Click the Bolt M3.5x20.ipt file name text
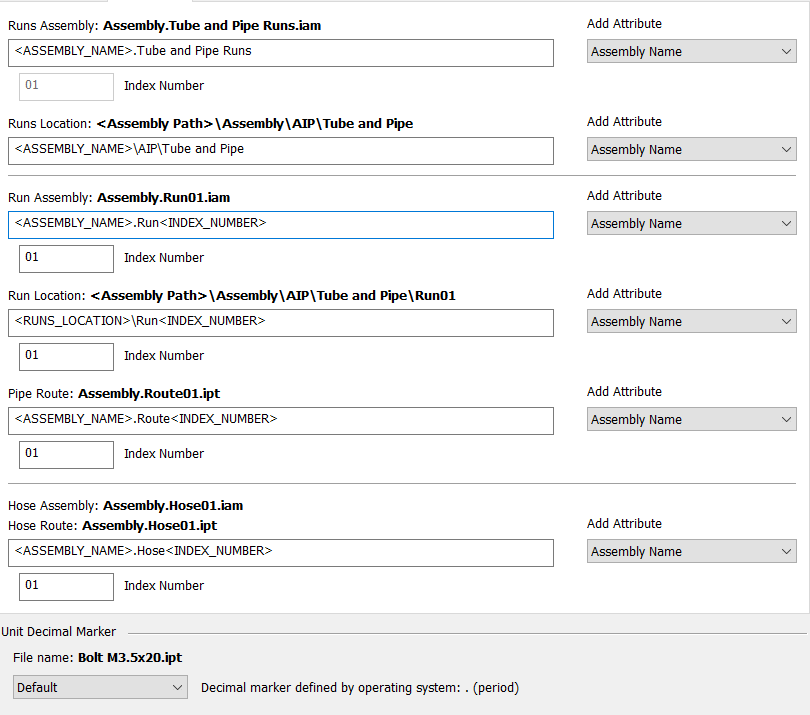Screen dimensions: 810x715 coord(130,658)
